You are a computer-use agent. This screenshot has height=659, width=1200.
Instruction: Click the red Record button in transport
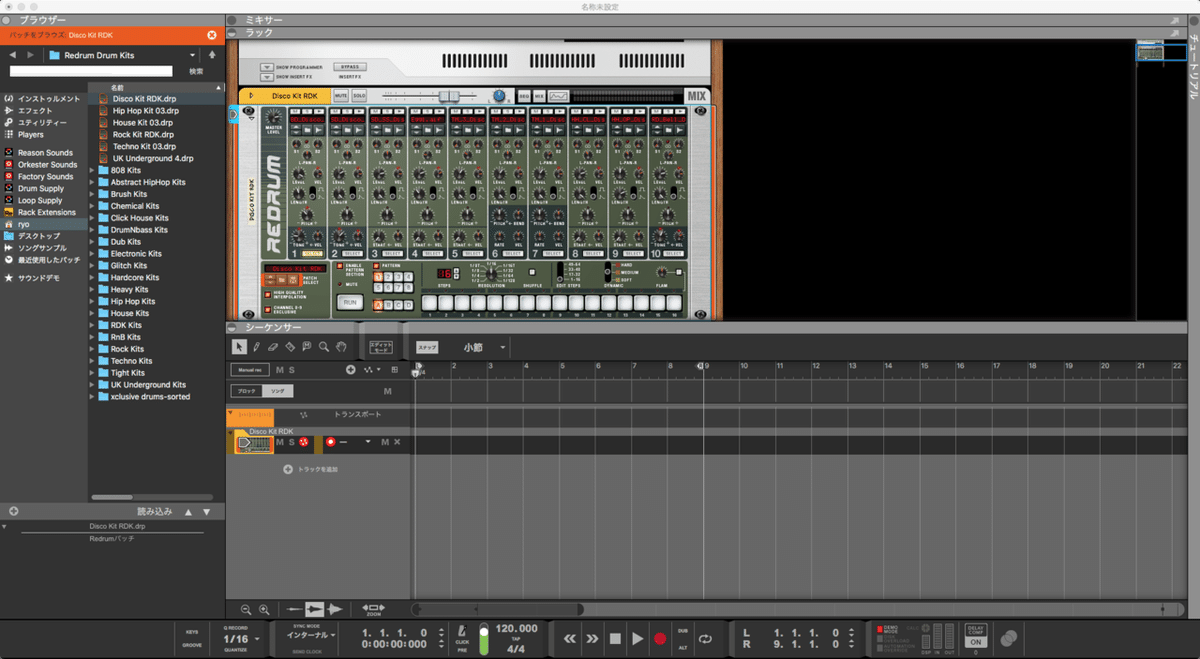(660, 638)
